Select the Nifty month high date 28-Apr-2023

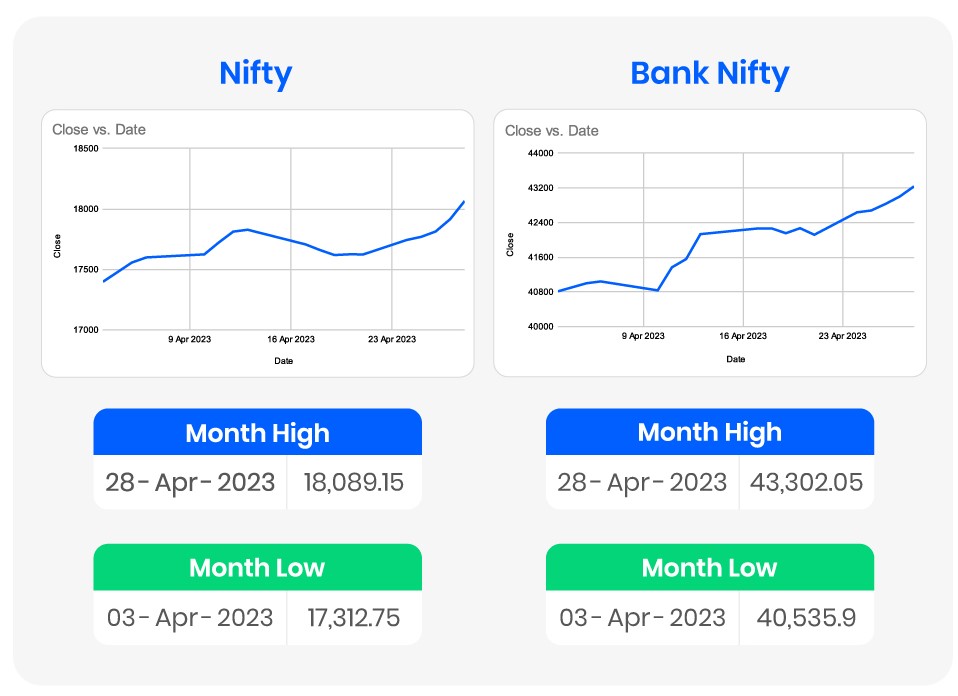point(190,483)
